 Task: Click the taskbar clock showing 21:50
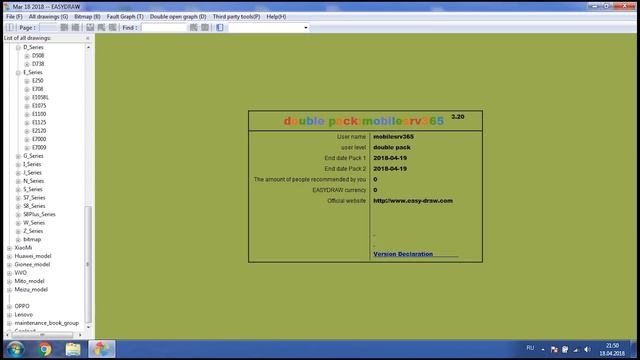point(612,349)
